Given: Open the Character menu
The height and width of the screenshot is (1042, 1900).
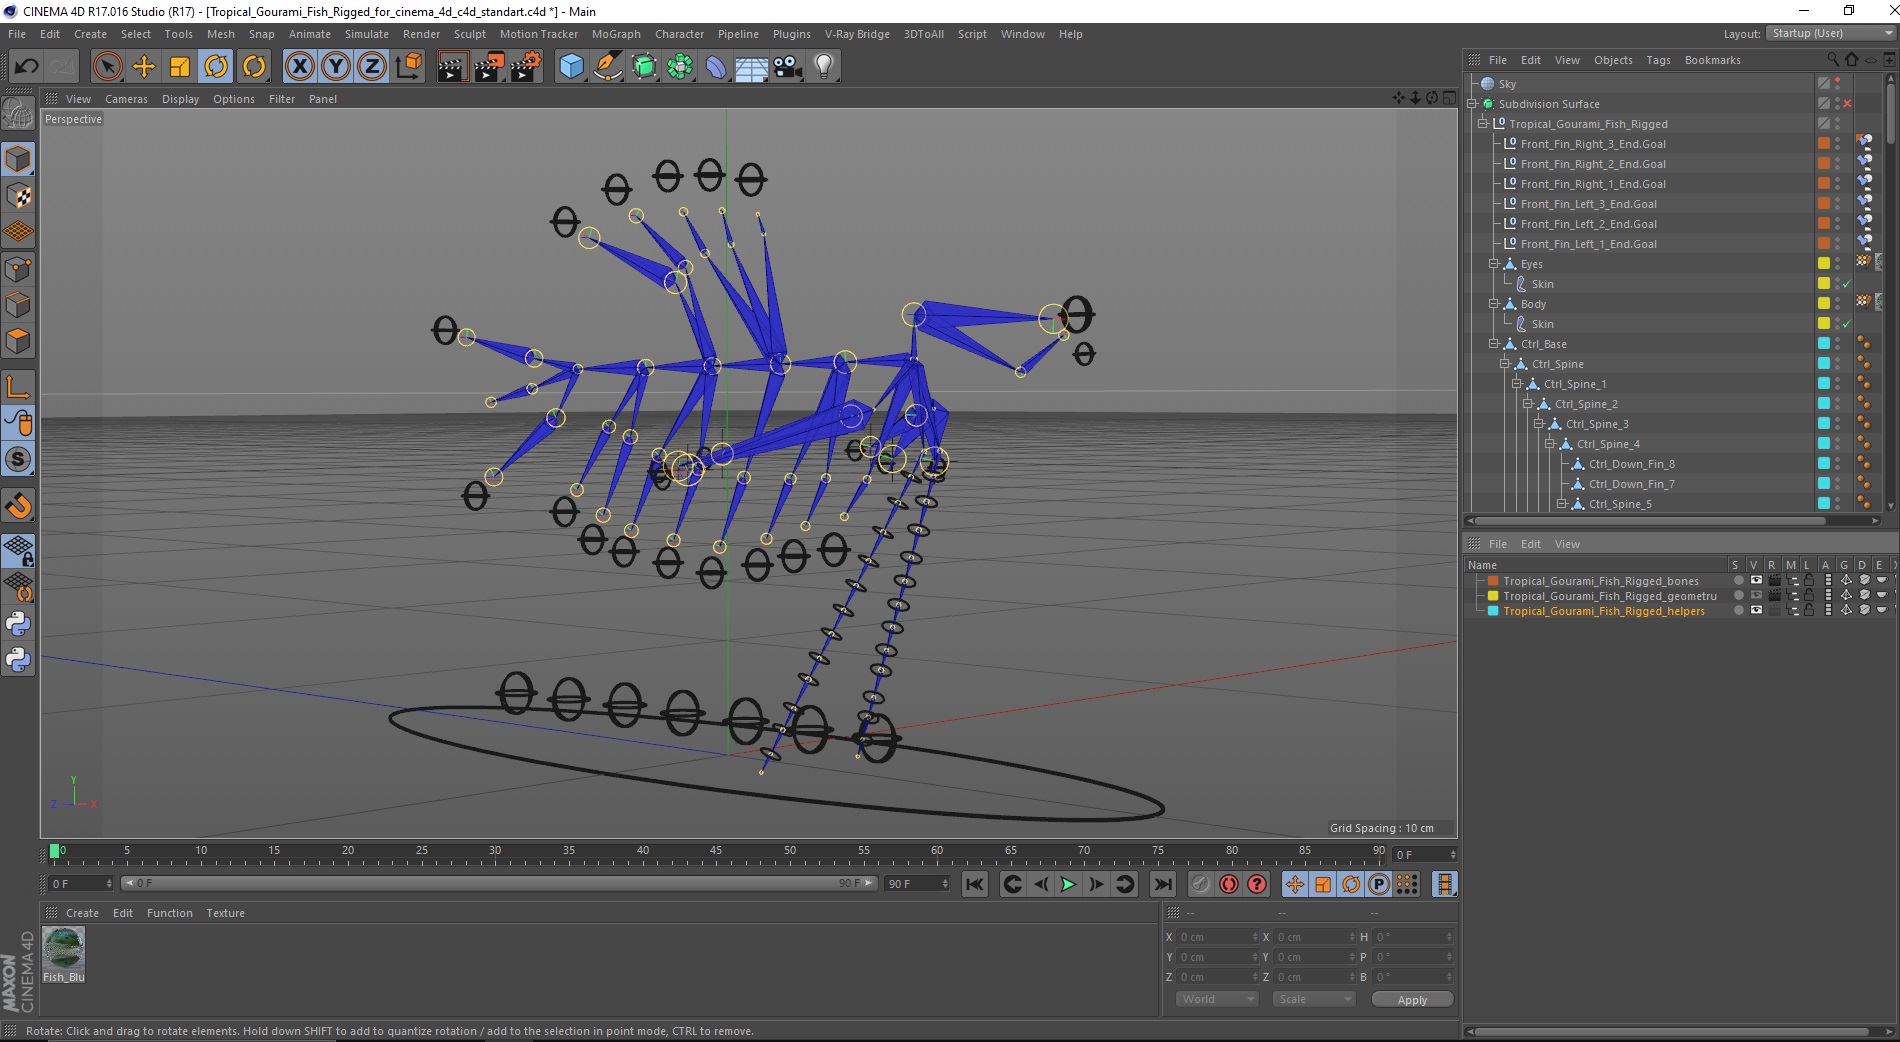Looking at the screenshot, I should (x=679, y=34).
